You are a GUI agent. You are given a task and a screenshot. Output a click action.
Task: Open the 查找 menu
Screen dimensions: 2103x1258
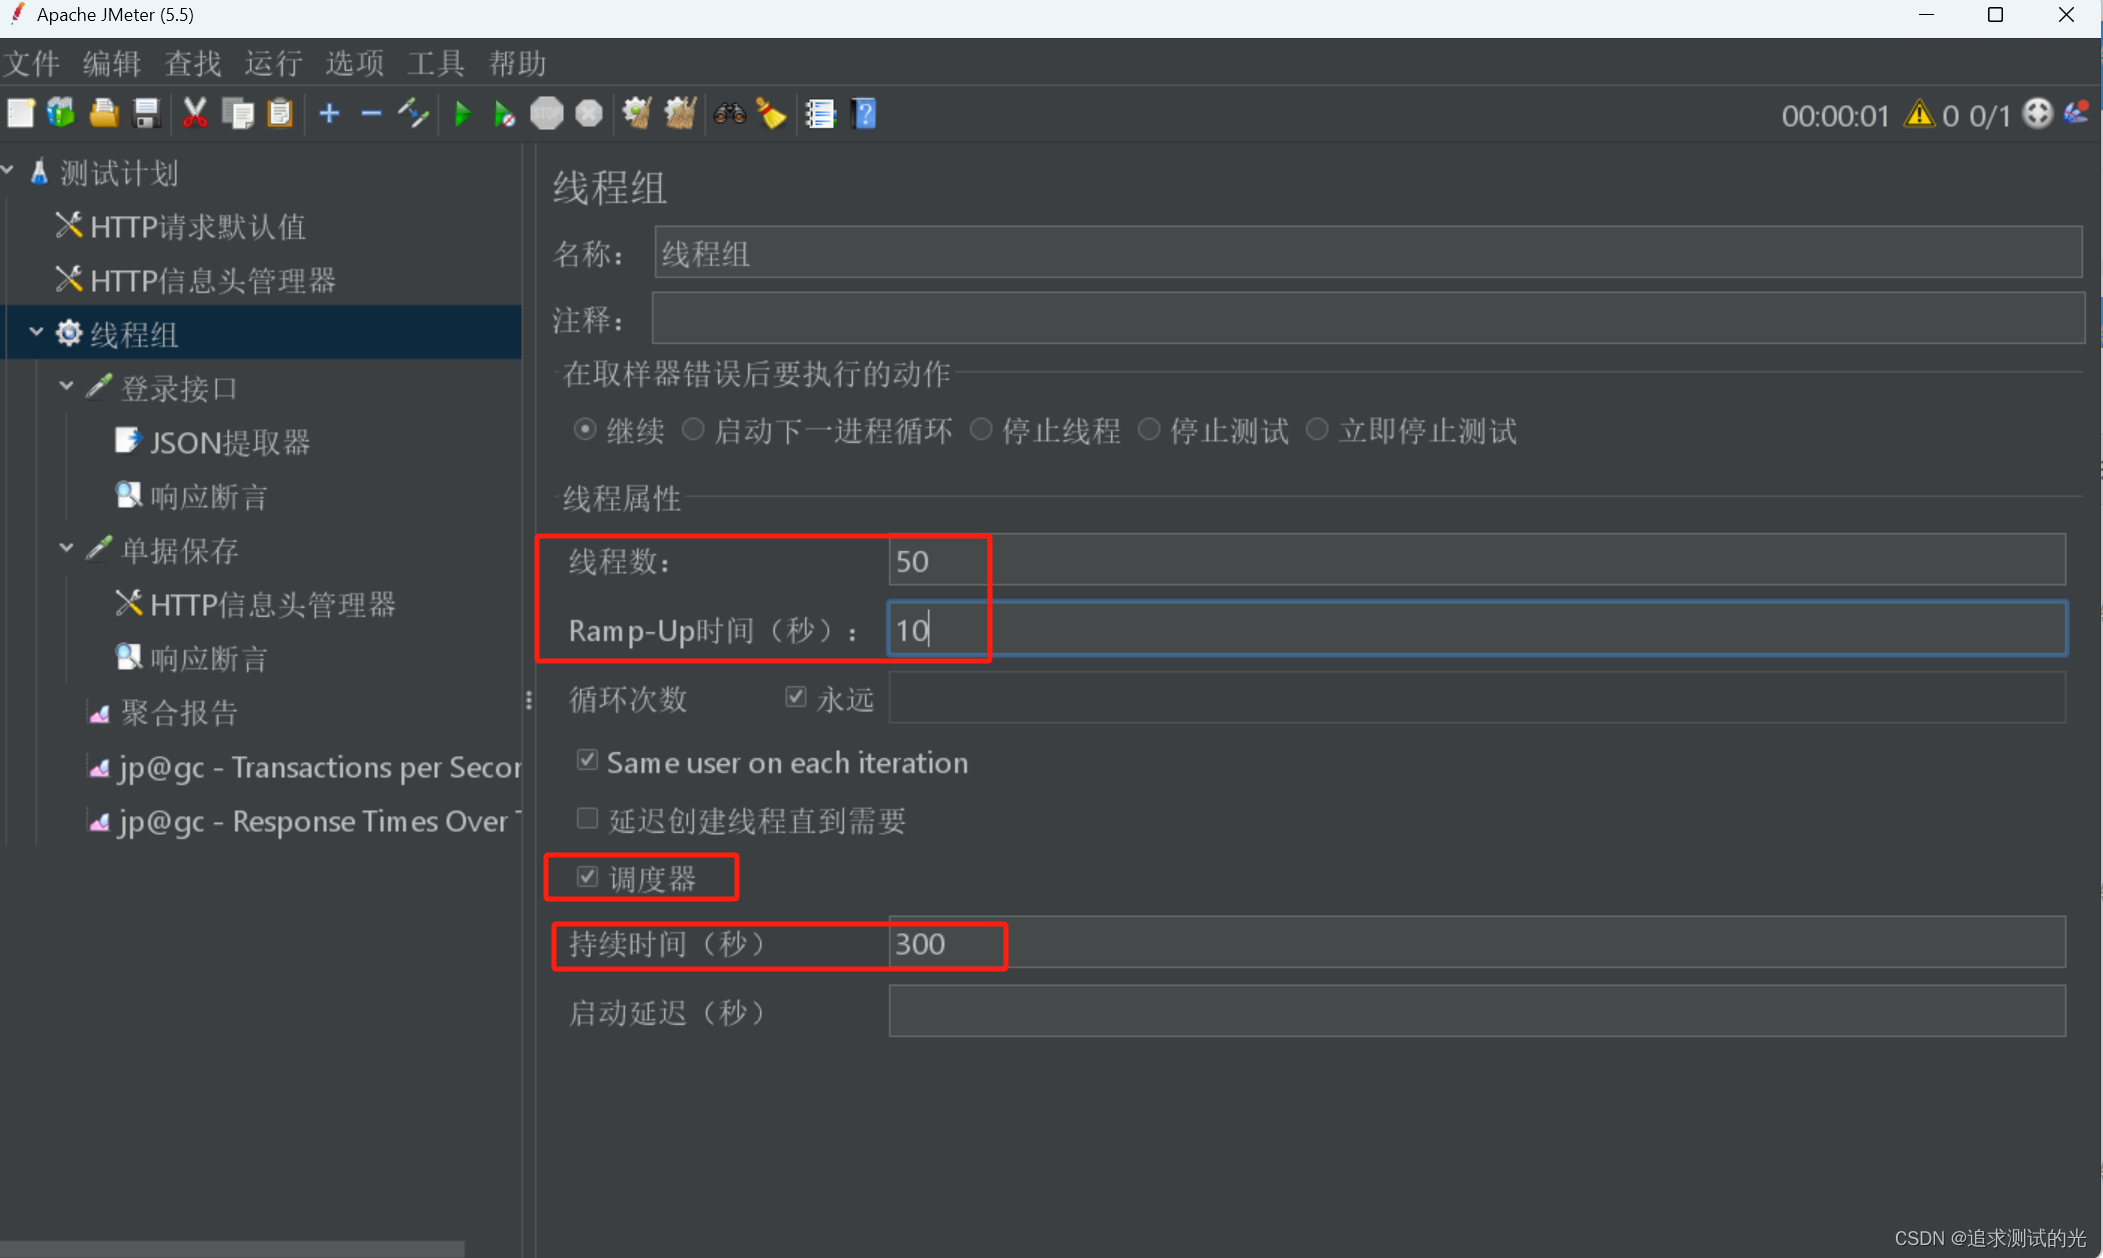pyautogui.click(x=193, y=64)
